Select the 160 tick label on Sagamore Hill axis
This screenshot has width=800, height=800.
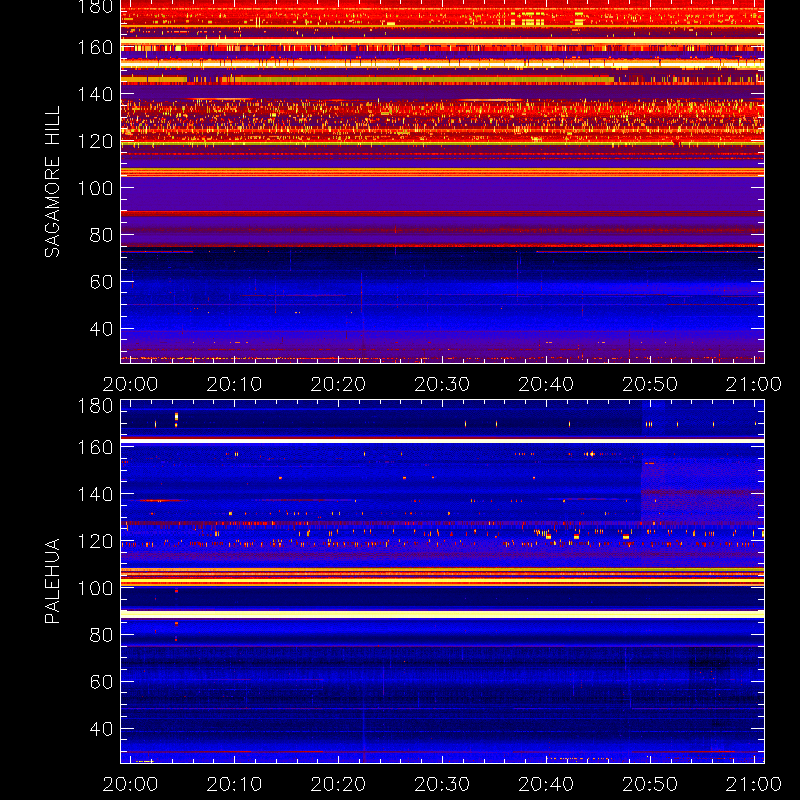[x=95, y=47]
